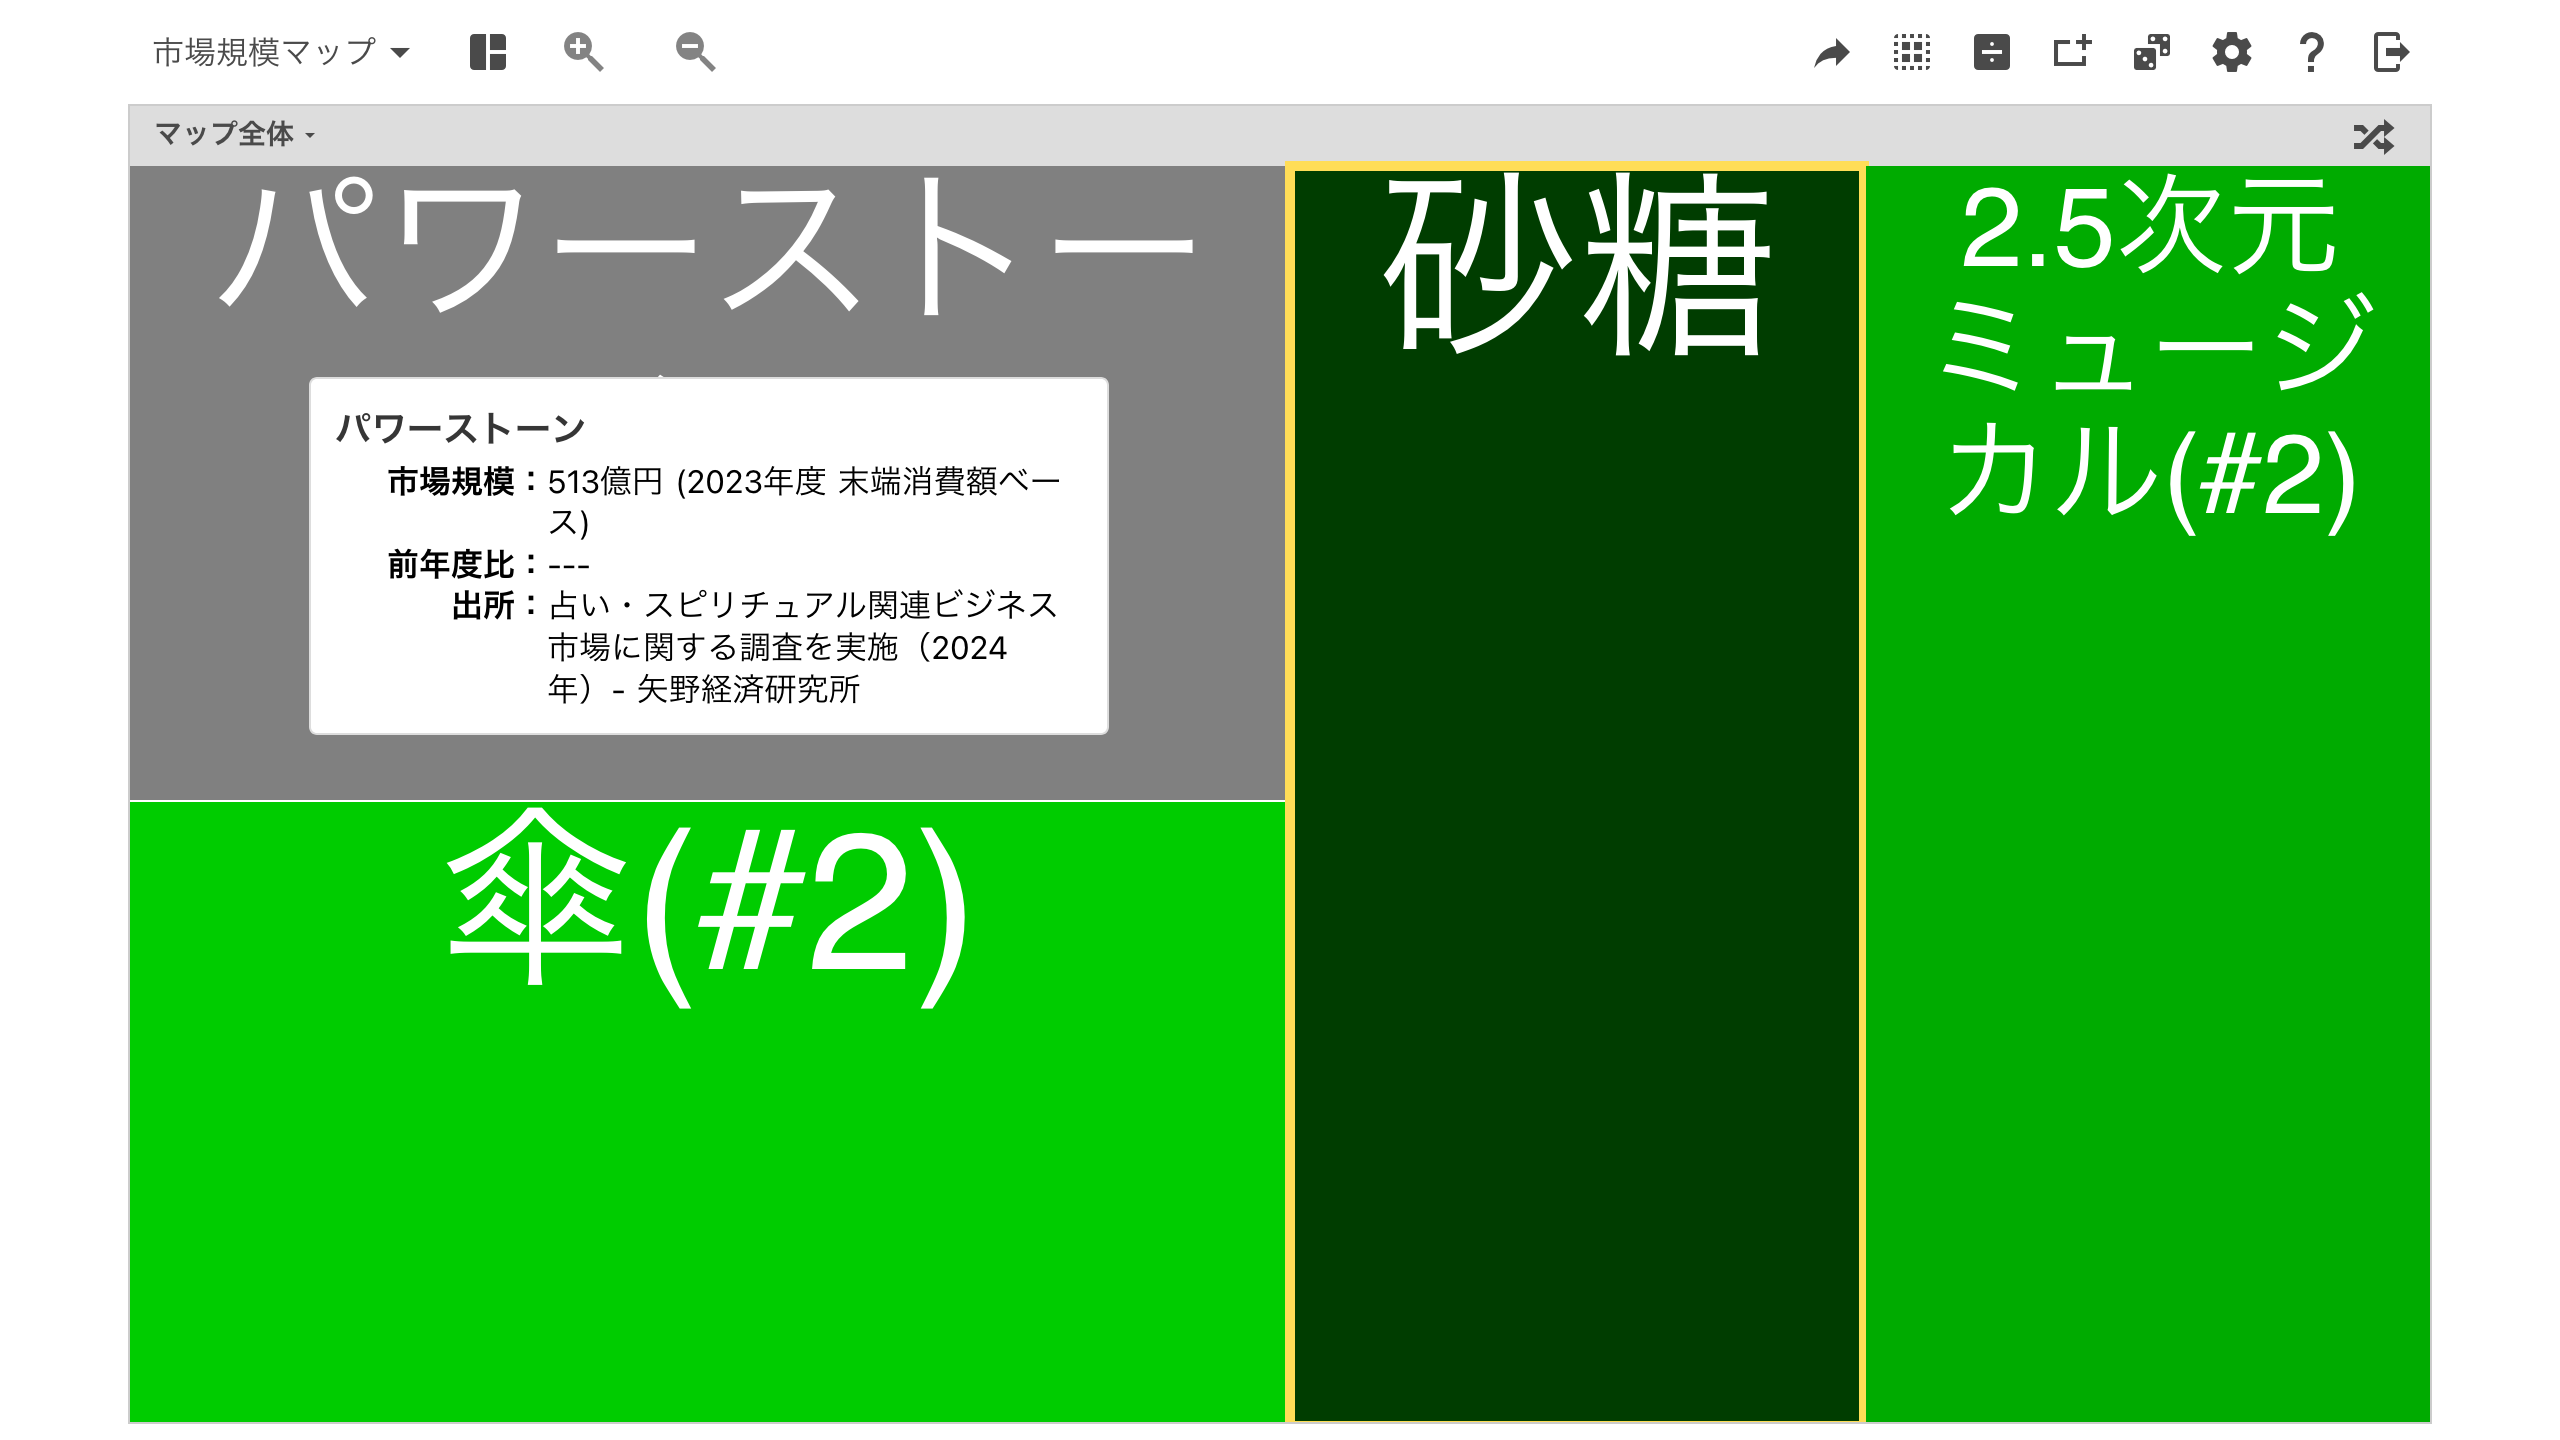Click the 513億円 market size text
Screen dimensions: 2560x1440
pyautogui.click(x=605, y=482)
